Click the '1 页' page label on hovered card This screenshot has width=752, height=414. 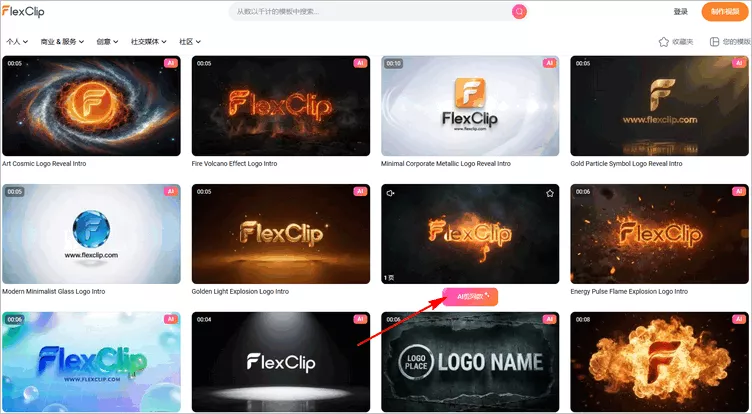[x=389, y=277]
